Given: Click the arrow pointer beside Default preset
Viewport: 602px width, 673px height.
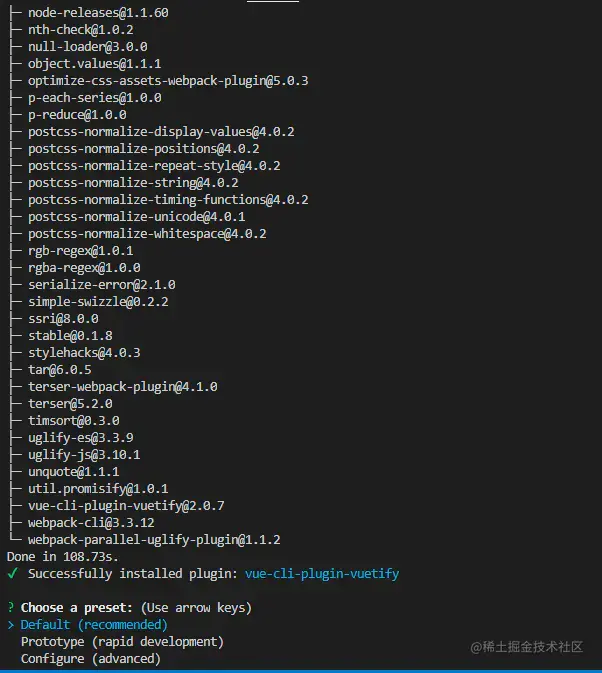Looking at the screenshot, I should [10, 625].
